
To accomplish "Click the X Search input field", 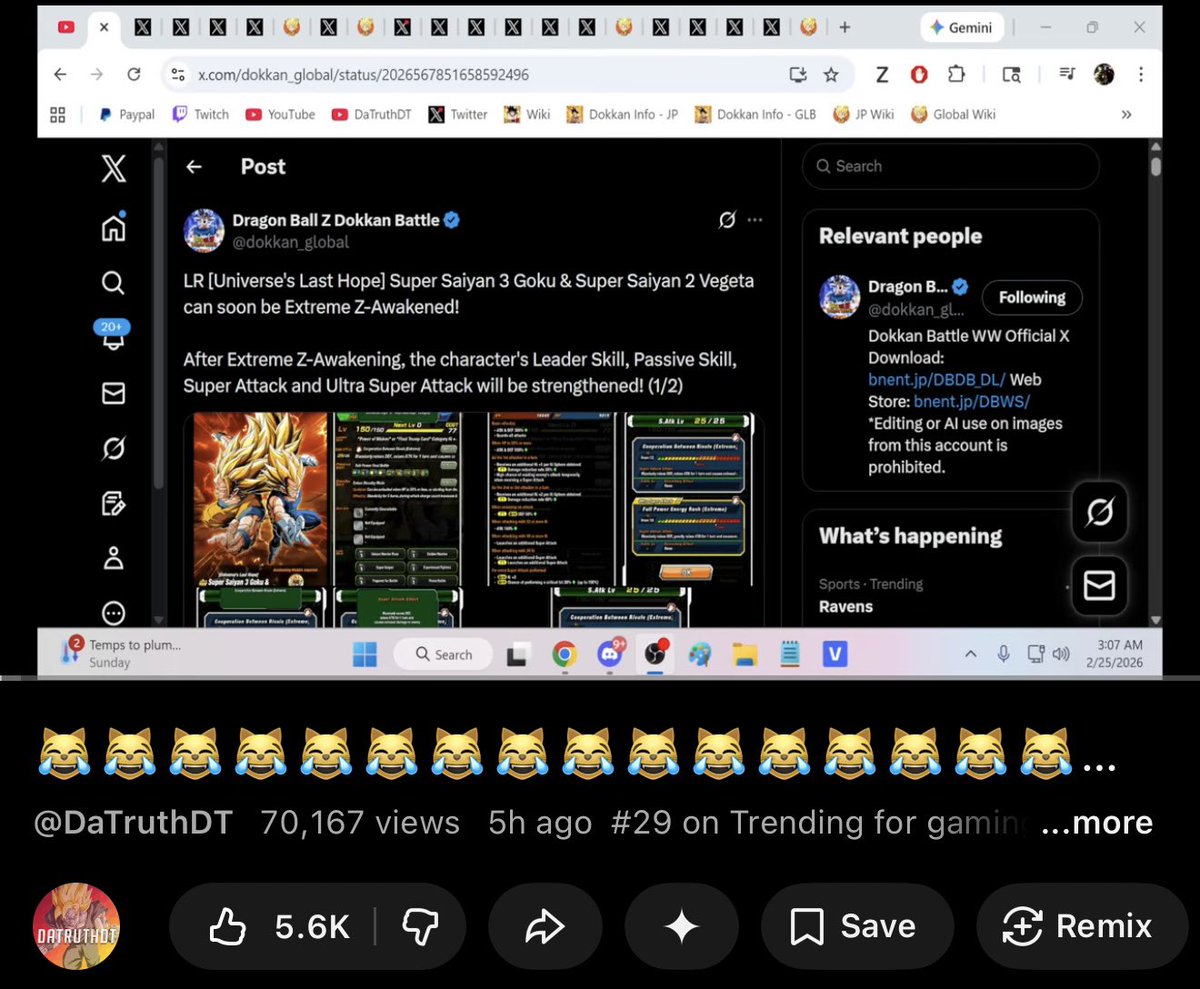I will click(x=950, y=166).
